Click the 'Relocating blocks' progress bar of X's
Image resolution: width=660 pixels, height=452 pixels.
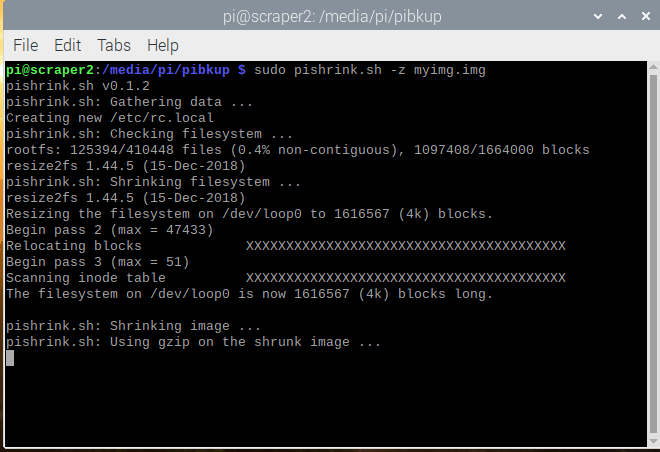pos(406,246)
